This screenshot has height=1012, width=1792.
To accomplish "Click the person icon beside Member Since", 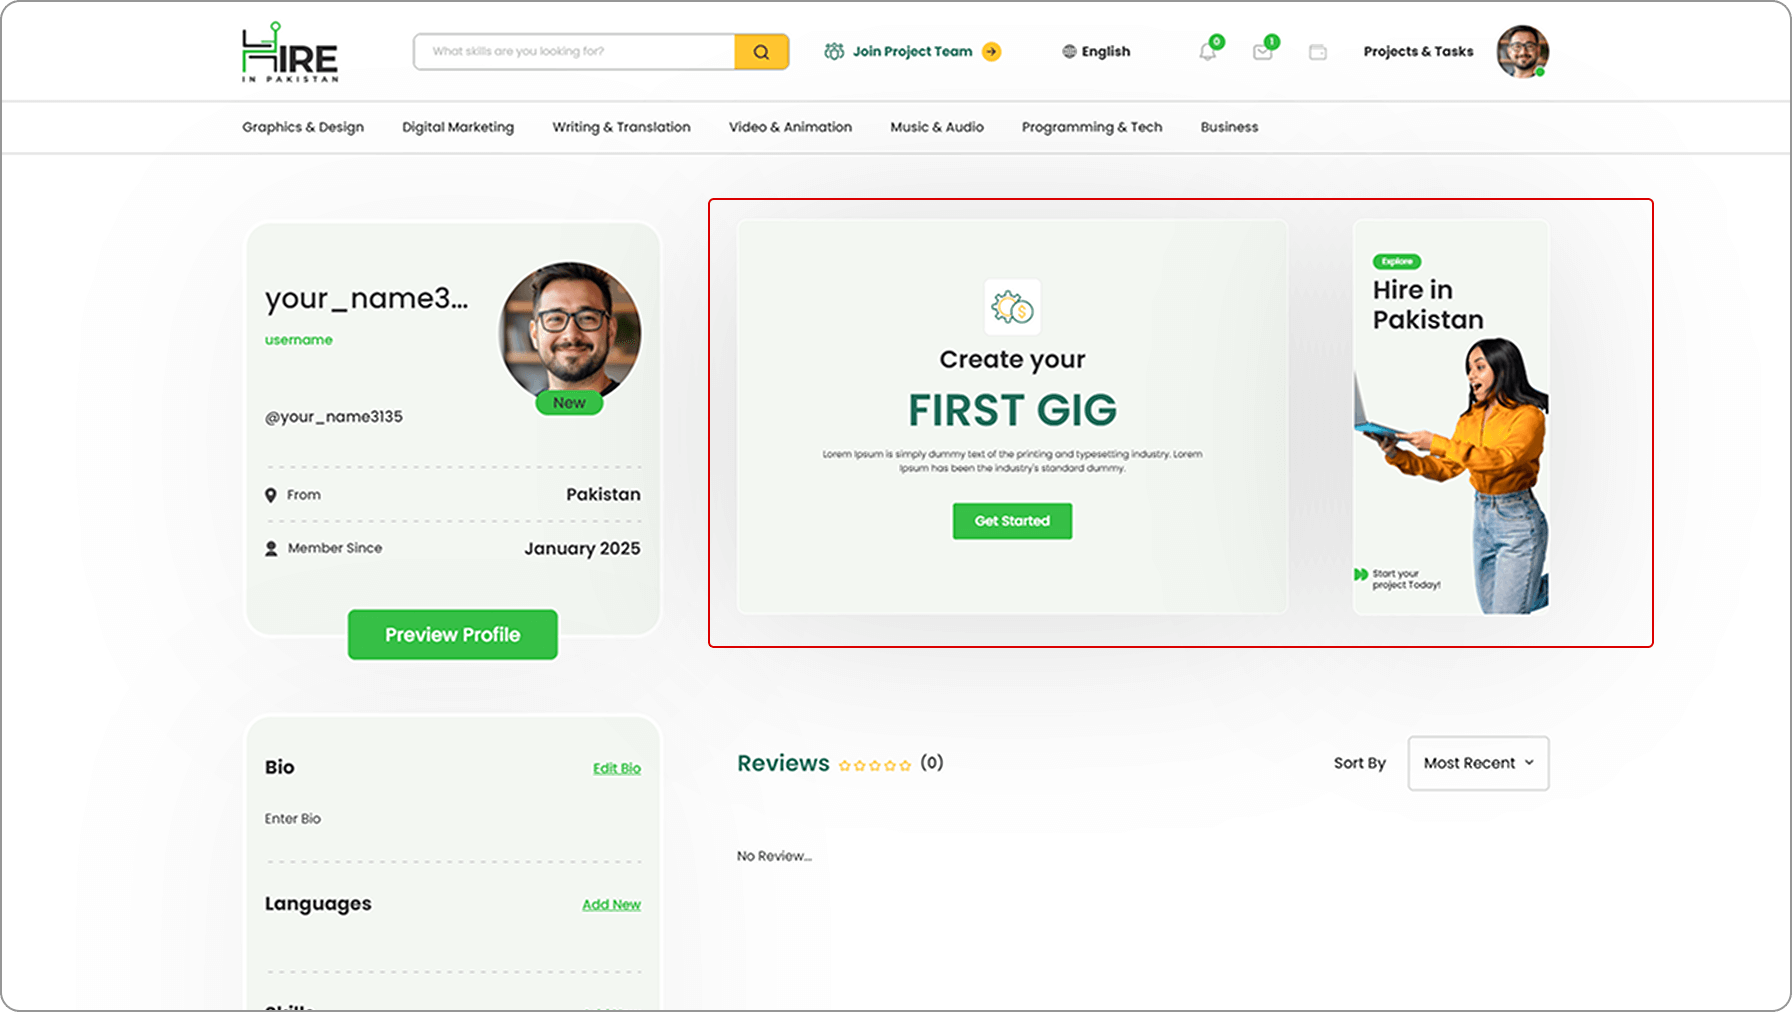I will (271, 549).
